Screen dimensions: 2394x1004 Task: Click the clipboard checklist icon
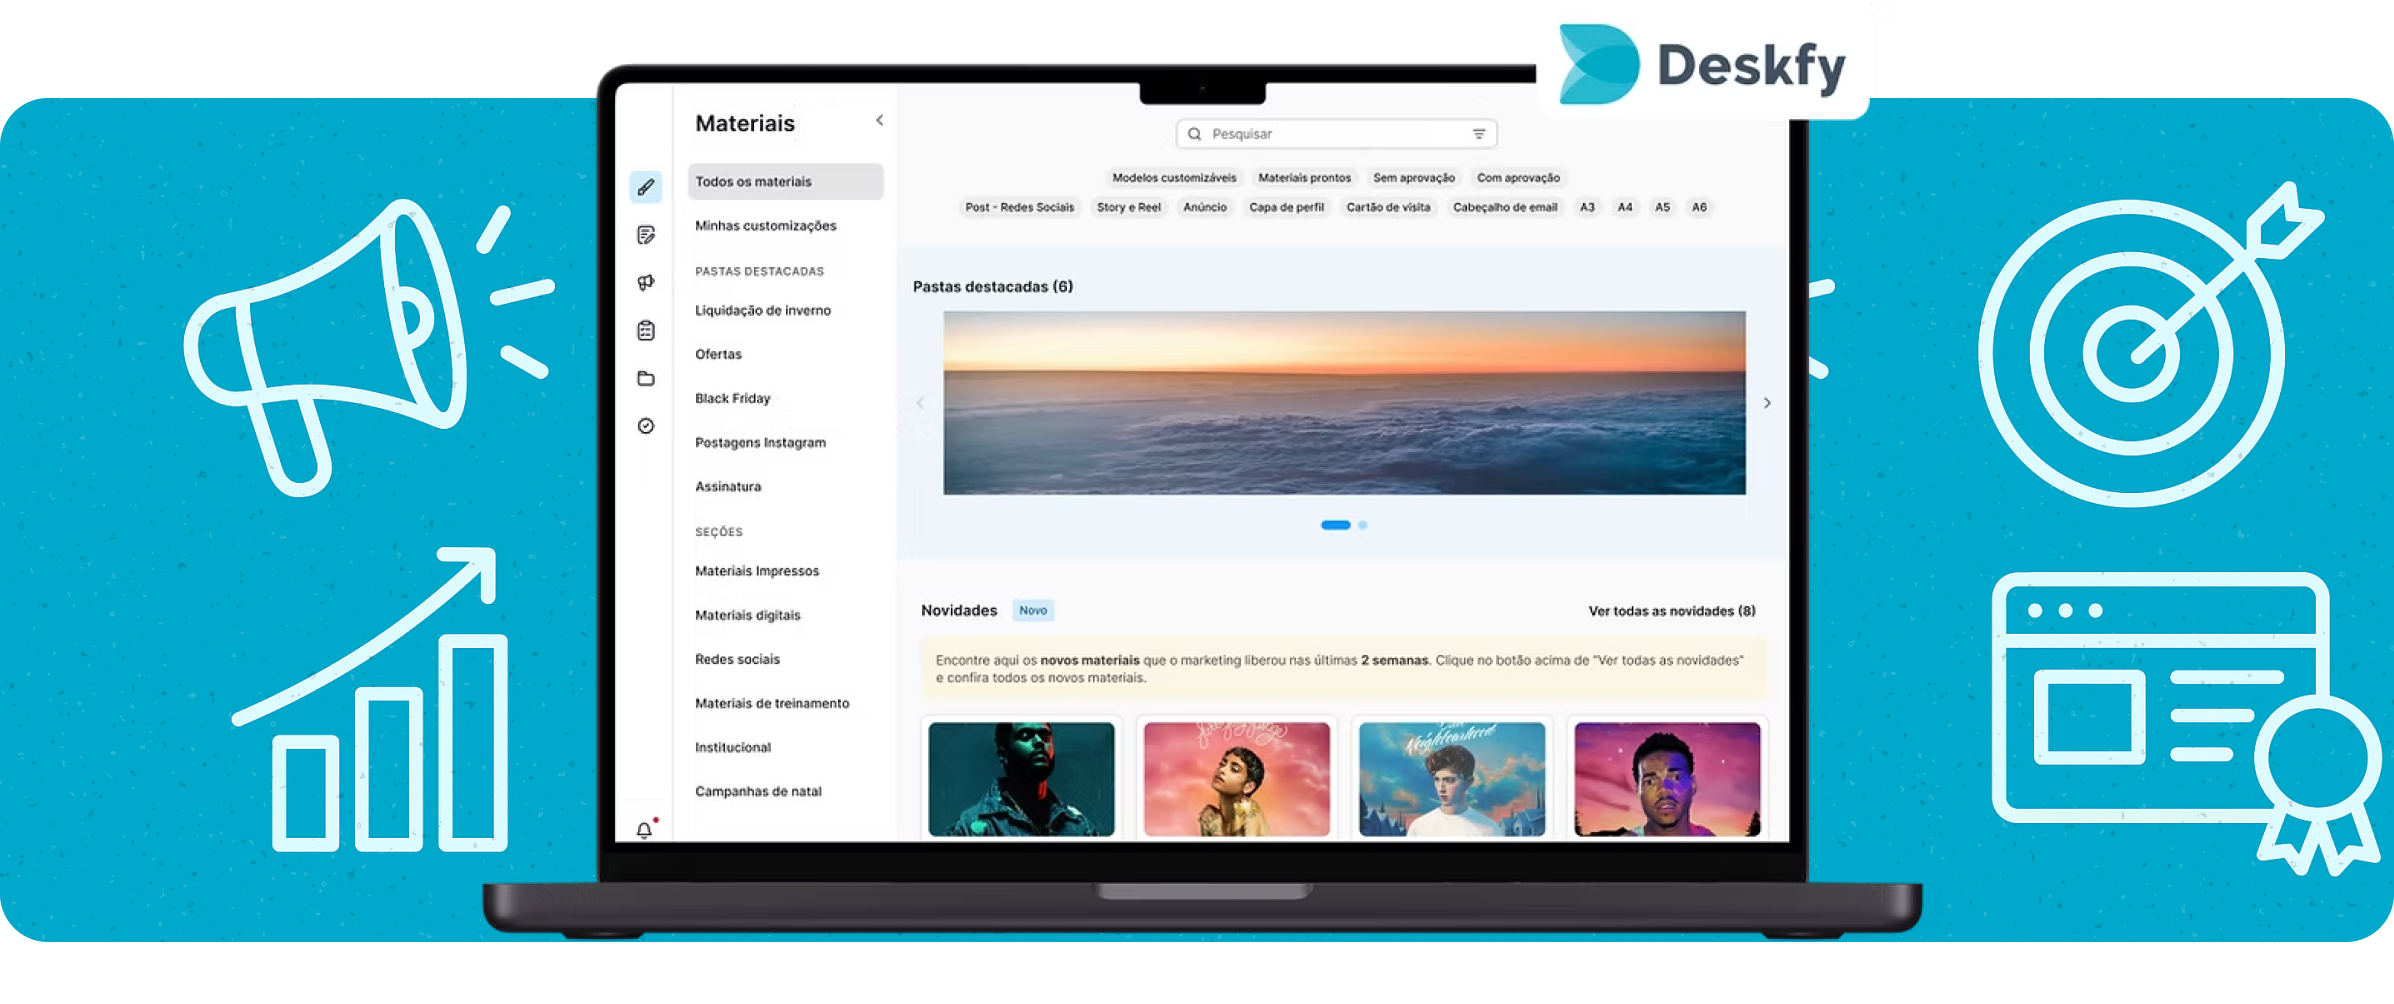[x=646, y=331]
